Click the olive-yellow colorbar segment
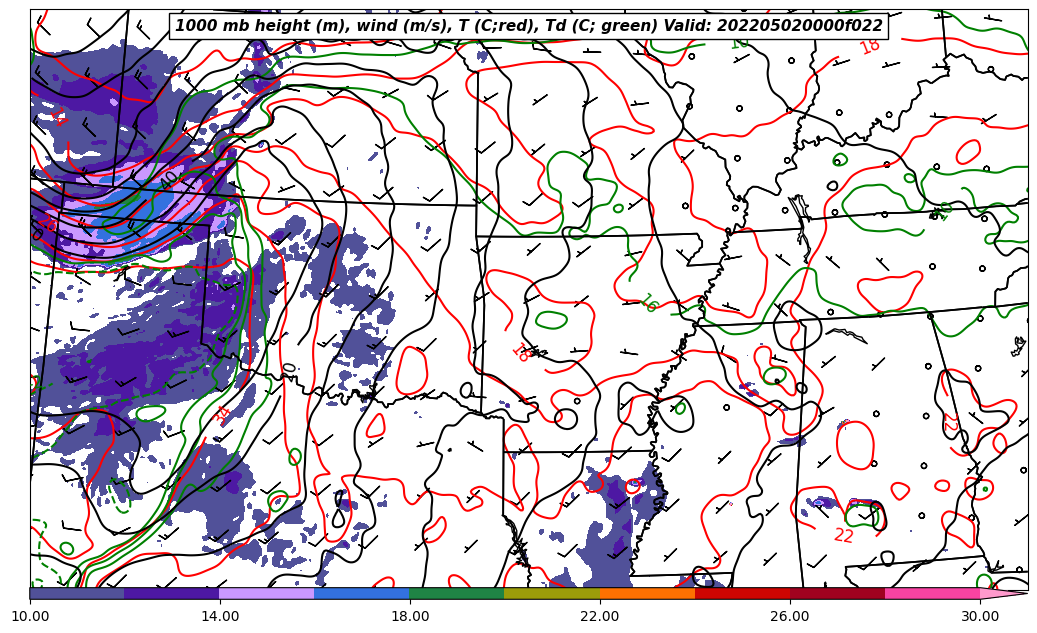The height and width of the screenshot is (633, 1037). [551, 593]
